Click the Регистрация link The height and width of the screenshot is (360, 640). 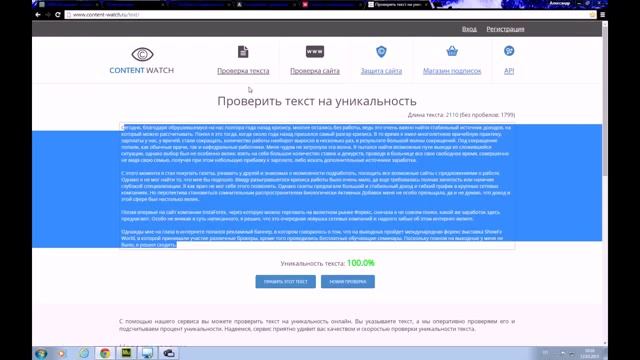pyautogui.click(x=505, y=29)
